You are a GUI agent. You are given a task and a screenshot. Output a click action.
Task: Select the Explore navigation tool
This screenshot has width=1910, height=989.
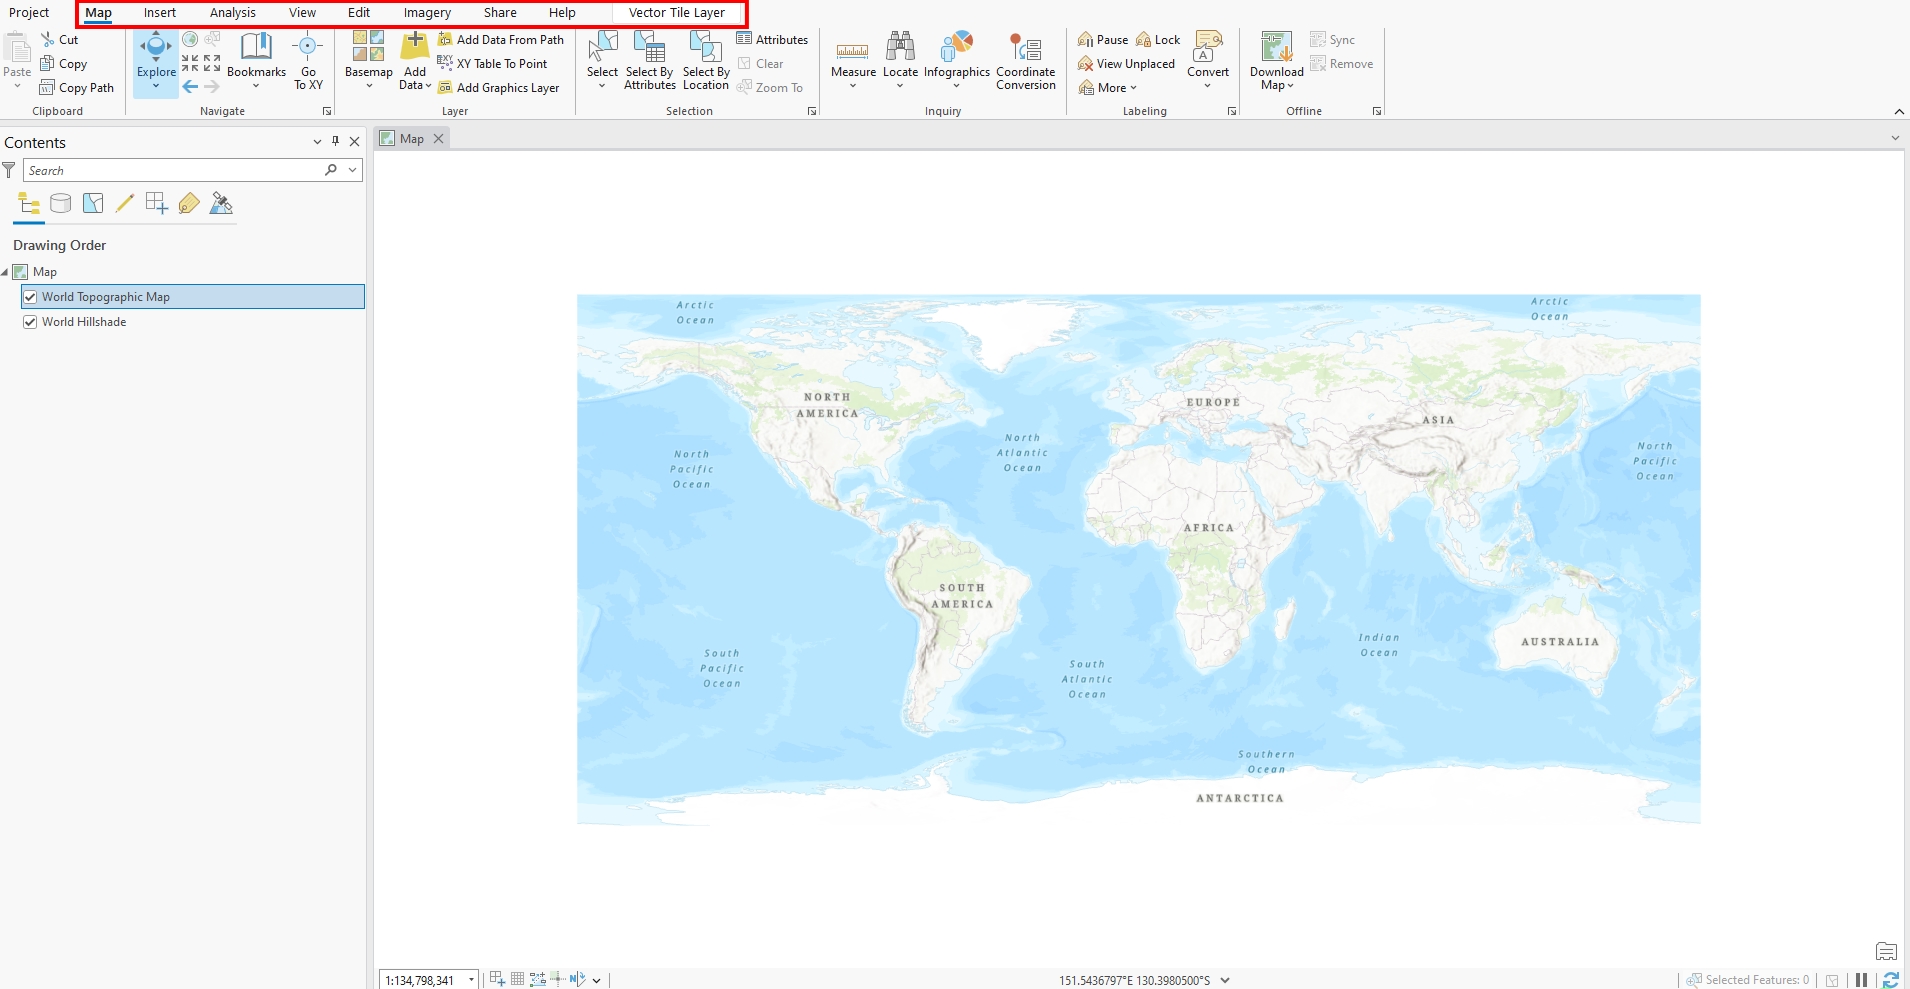coord(156,48)
